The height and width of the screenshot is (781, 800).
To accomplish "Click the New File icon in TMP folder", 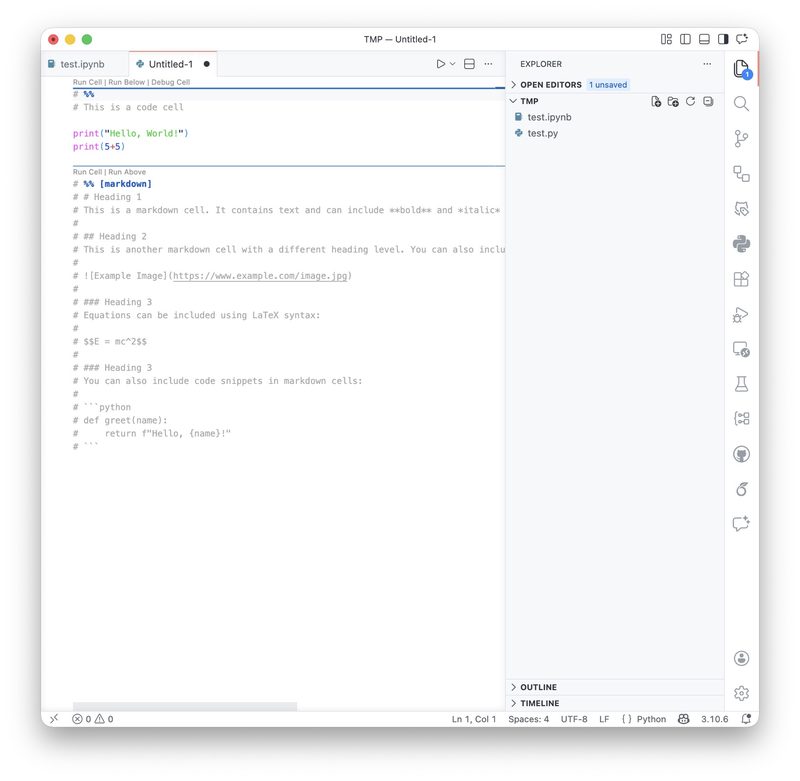I will [656, 102].
